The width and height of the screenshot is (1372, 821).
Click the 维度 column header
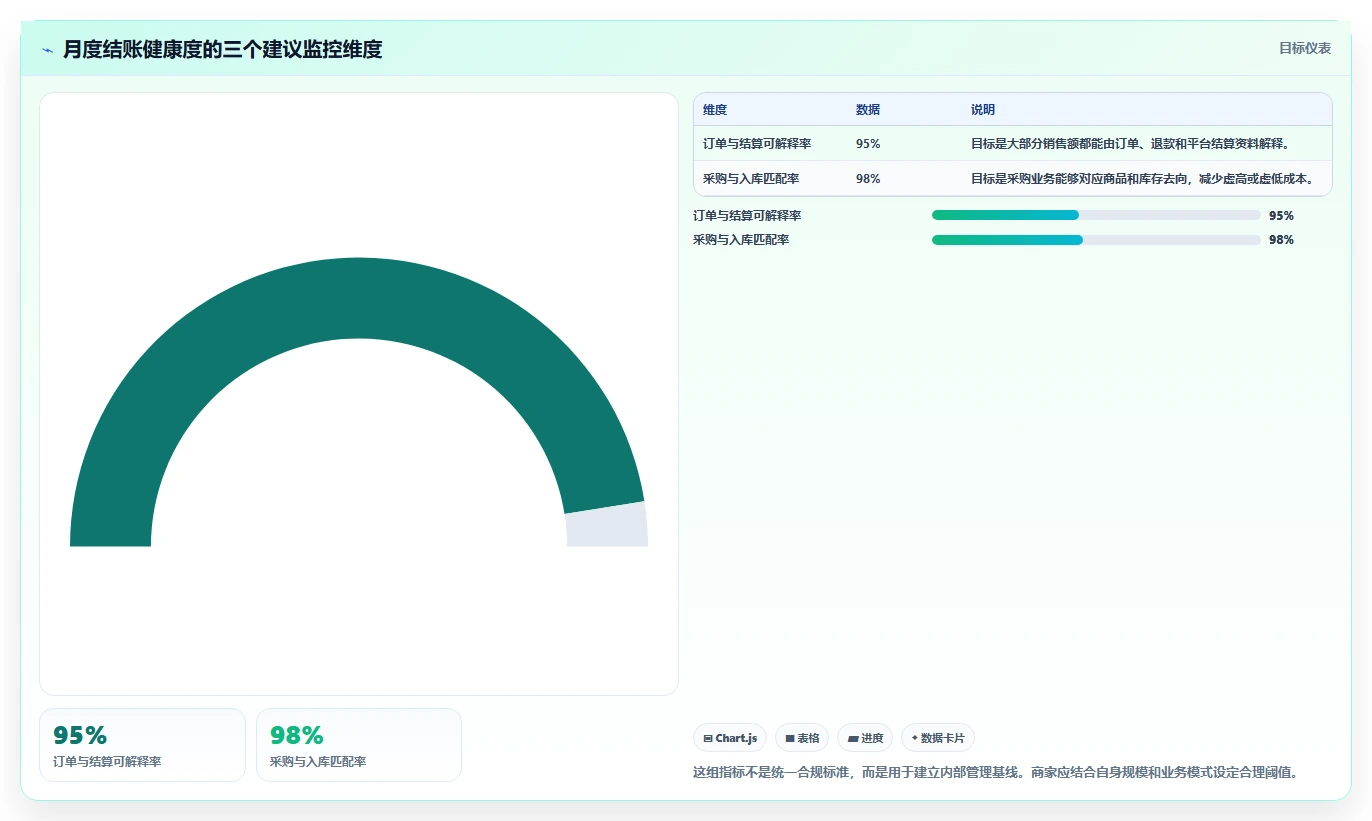pos(715,110)
